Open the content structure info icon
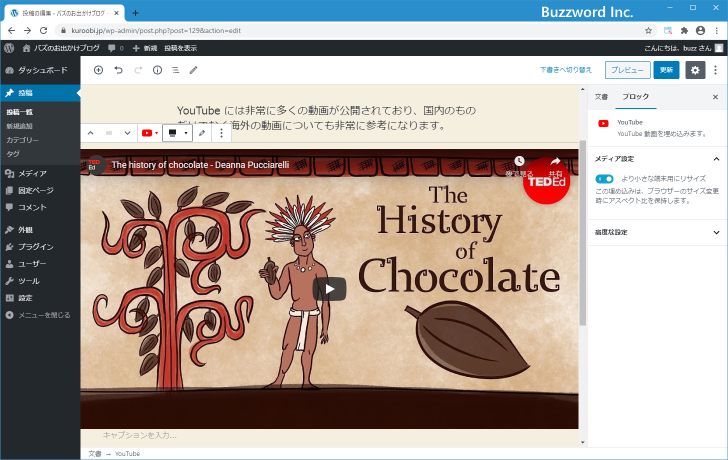This screenshot has width=728, height=460. click(157, 70)
